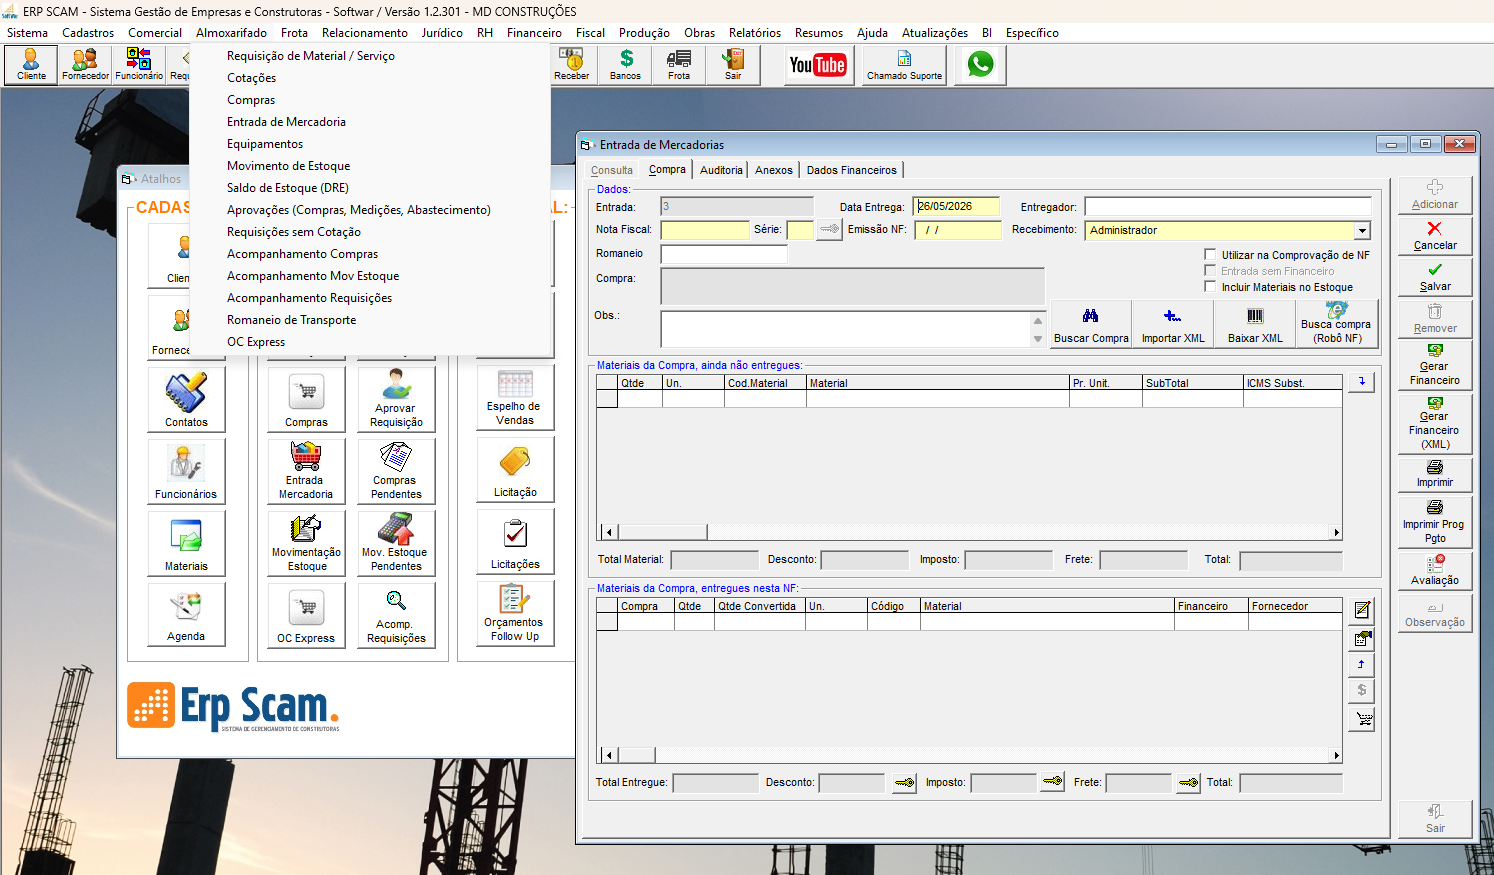Screen dimensions: 1494x875
Task: Select Movimento de Estoque menu item
Action: point(288,166)
